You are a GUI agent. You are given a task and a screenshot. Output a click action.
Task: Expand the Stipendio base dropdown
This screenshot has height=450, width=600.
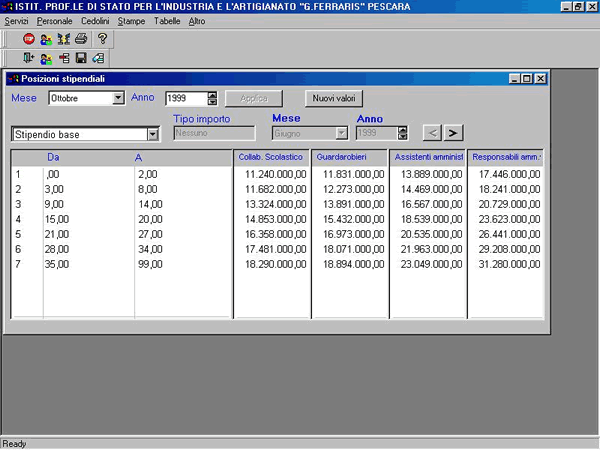(153, 134)
